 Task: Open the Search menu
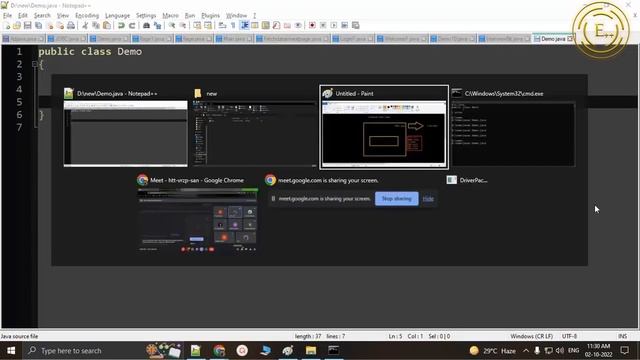tap(42, 16)
